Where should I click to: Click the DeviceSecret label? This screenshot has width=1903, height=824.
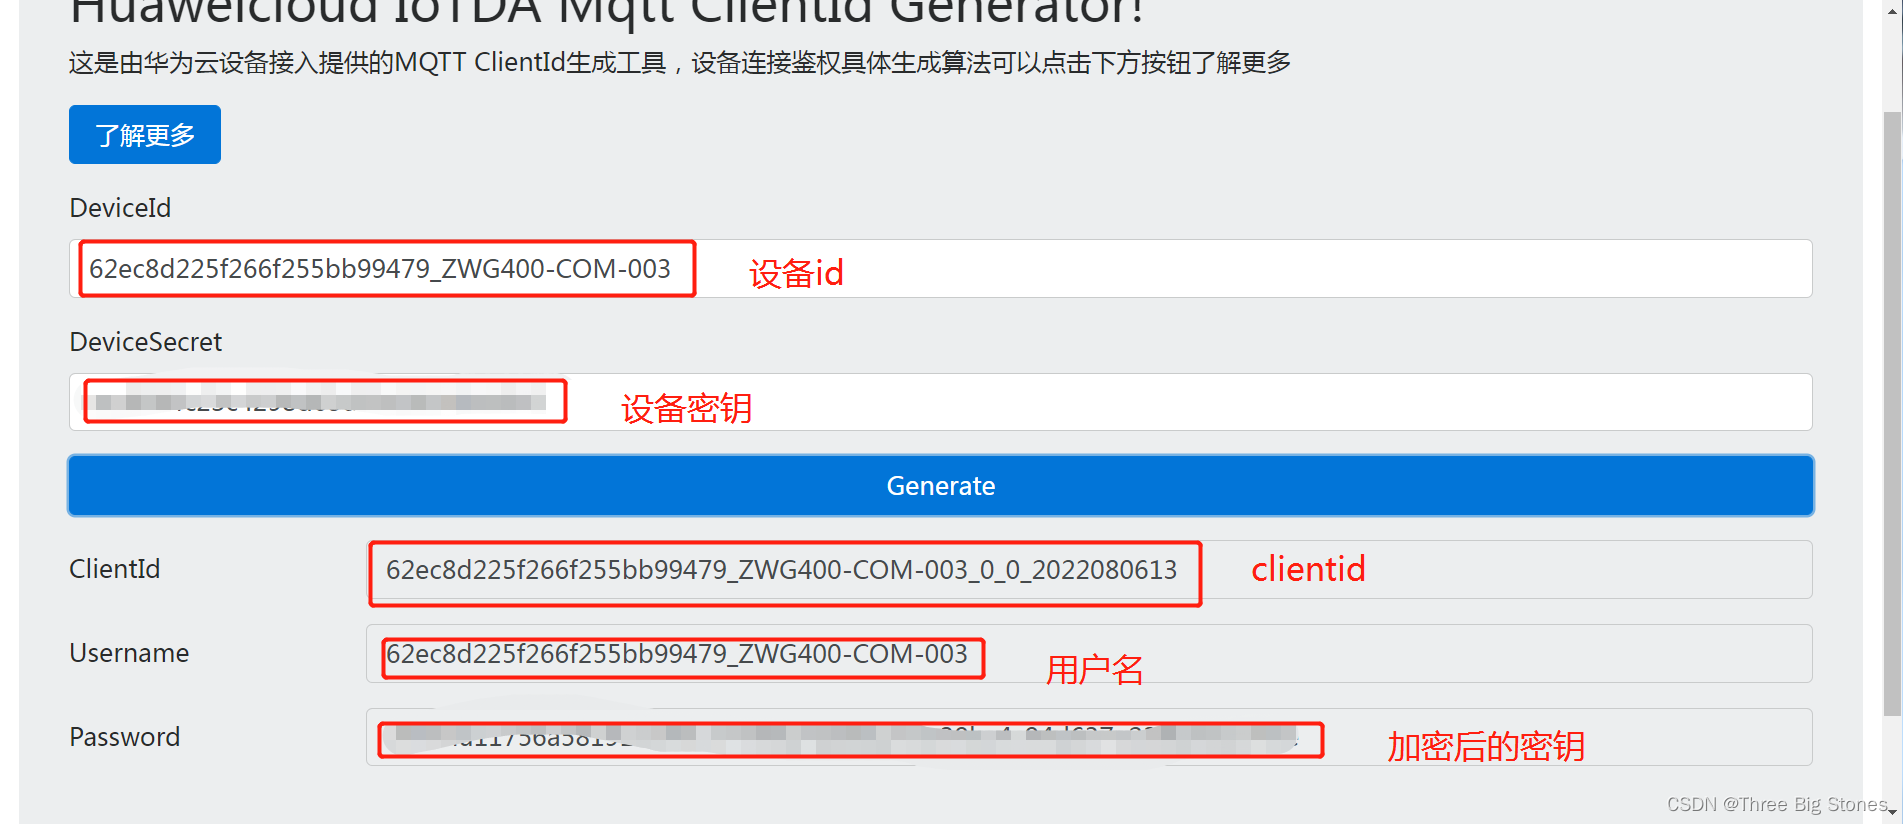146,342
